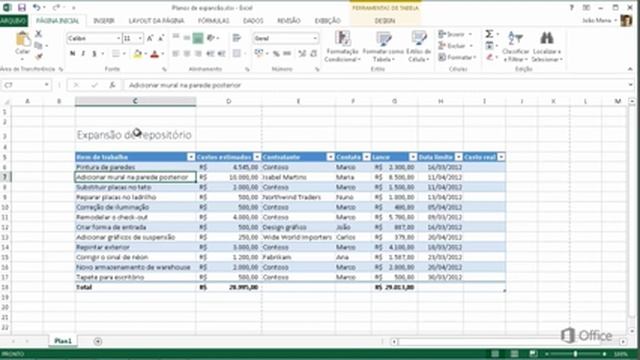Click the Save icon in quick access toolbar
640x360 pixels.
point(21,7)
